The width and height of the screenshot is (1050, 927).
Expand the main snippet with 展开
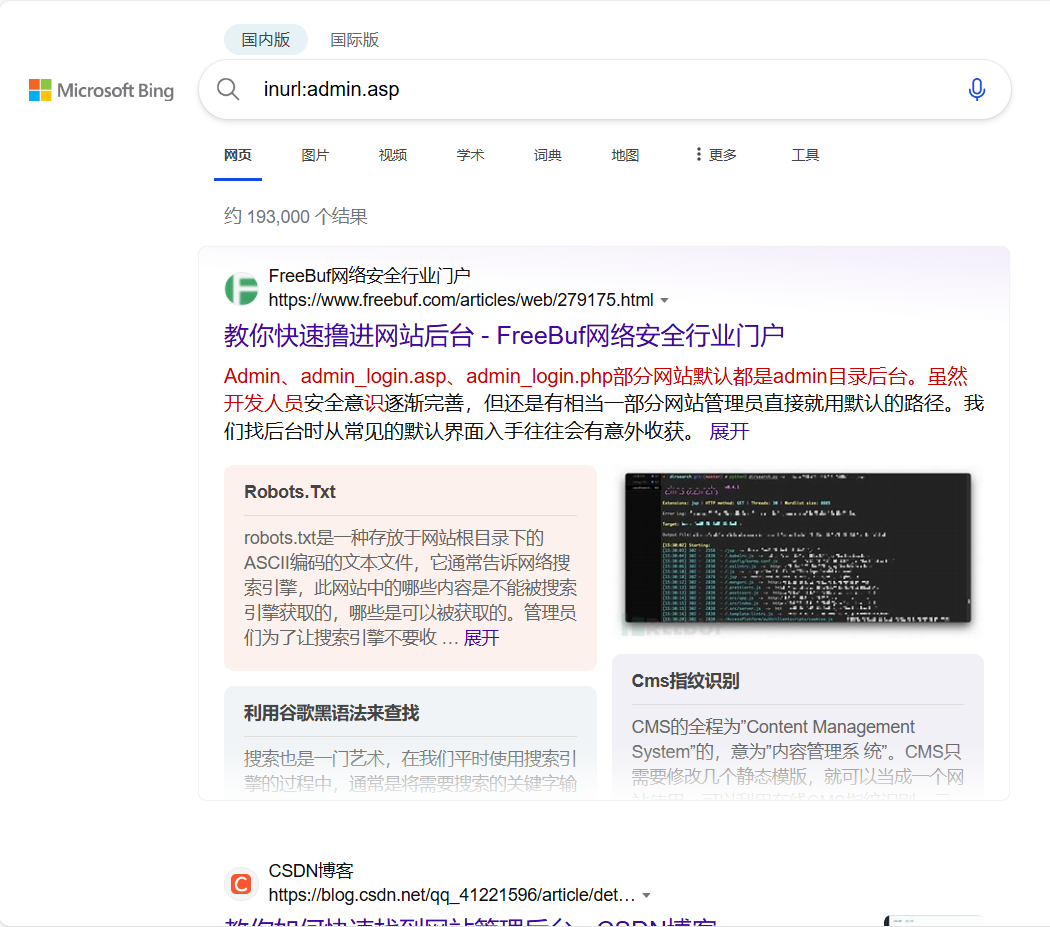pyautogui.click(x=729, y=431)
